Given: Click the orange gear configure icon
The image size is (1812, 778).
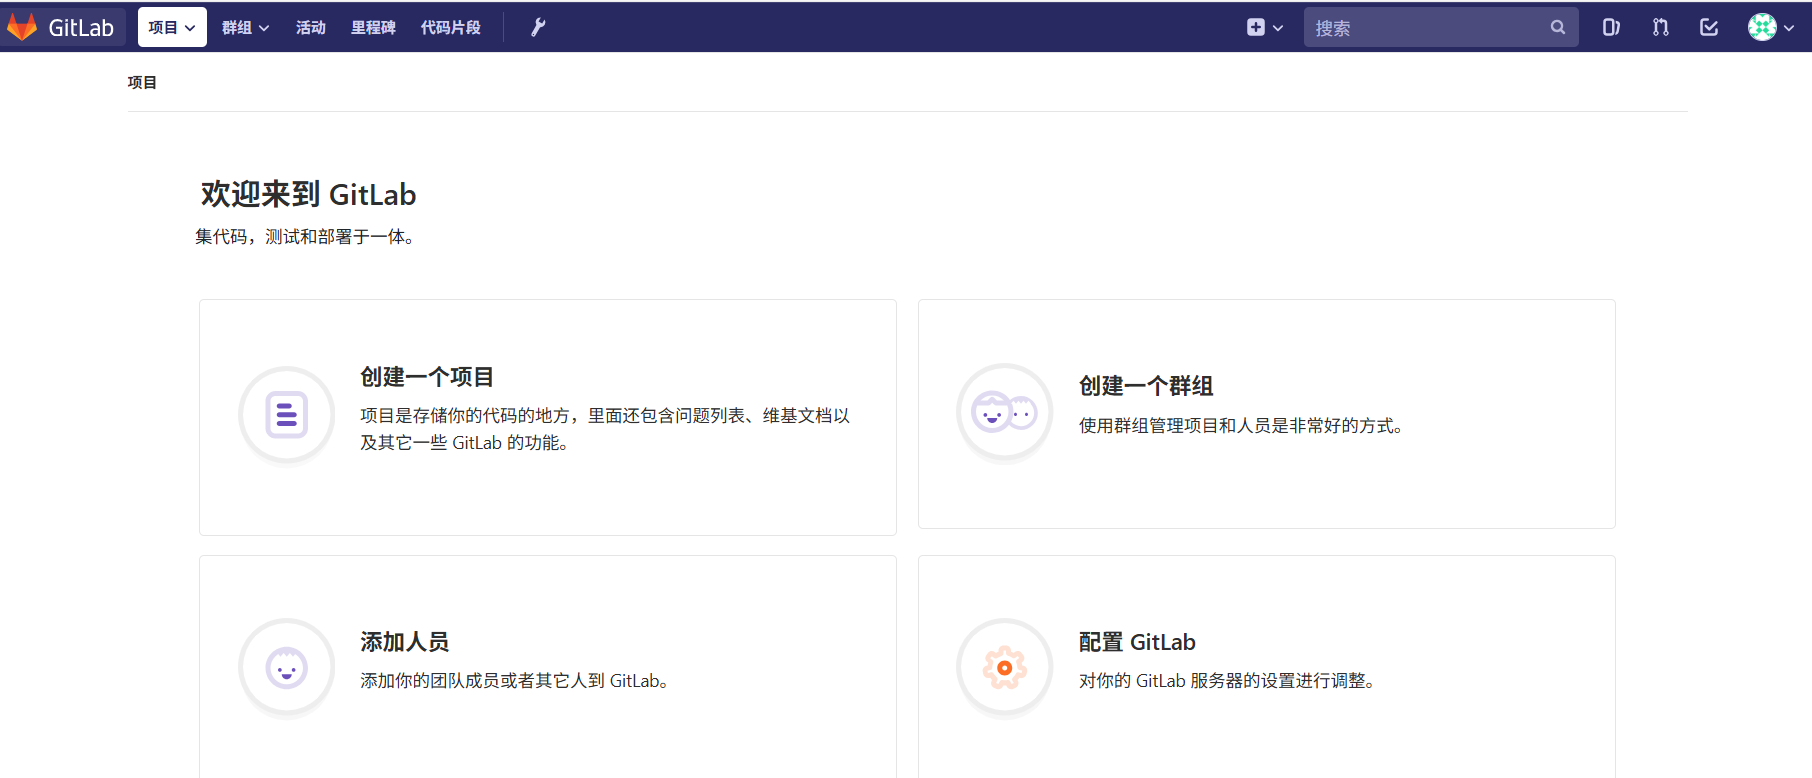Looking at the screenshot, I should coord(1005,667).
